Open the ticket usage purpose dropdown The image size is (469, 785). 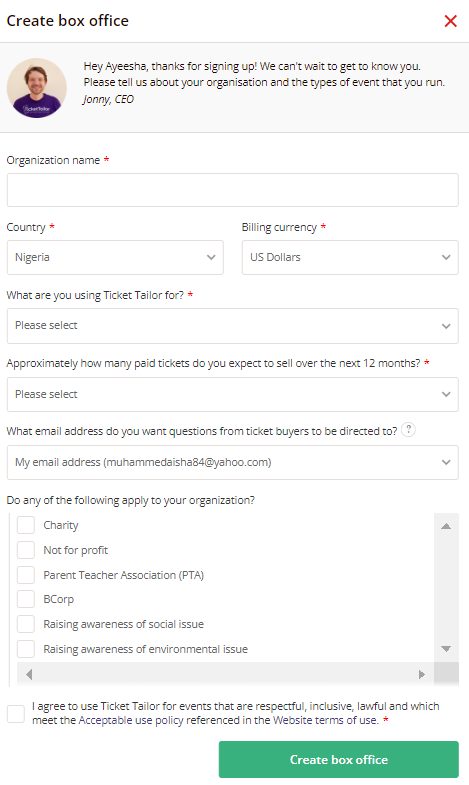[233, 326]
